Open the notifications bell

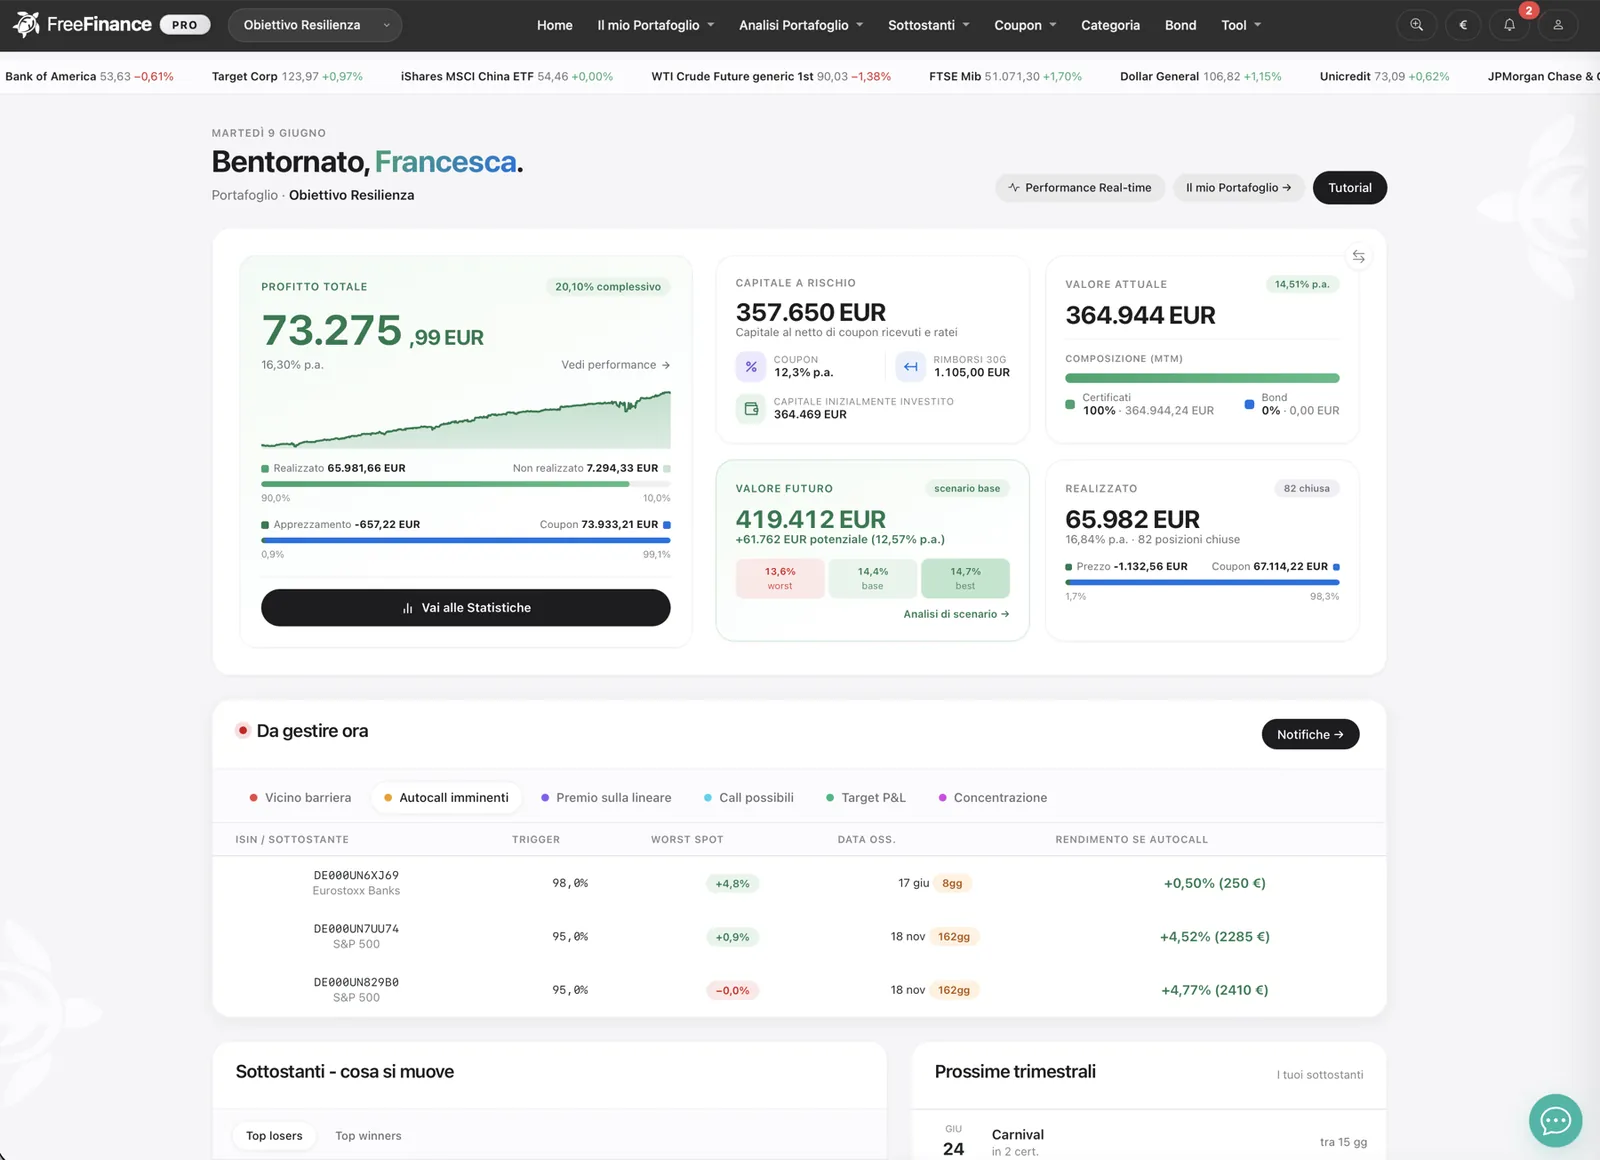pyautogui.click(x=1510, y=25)
